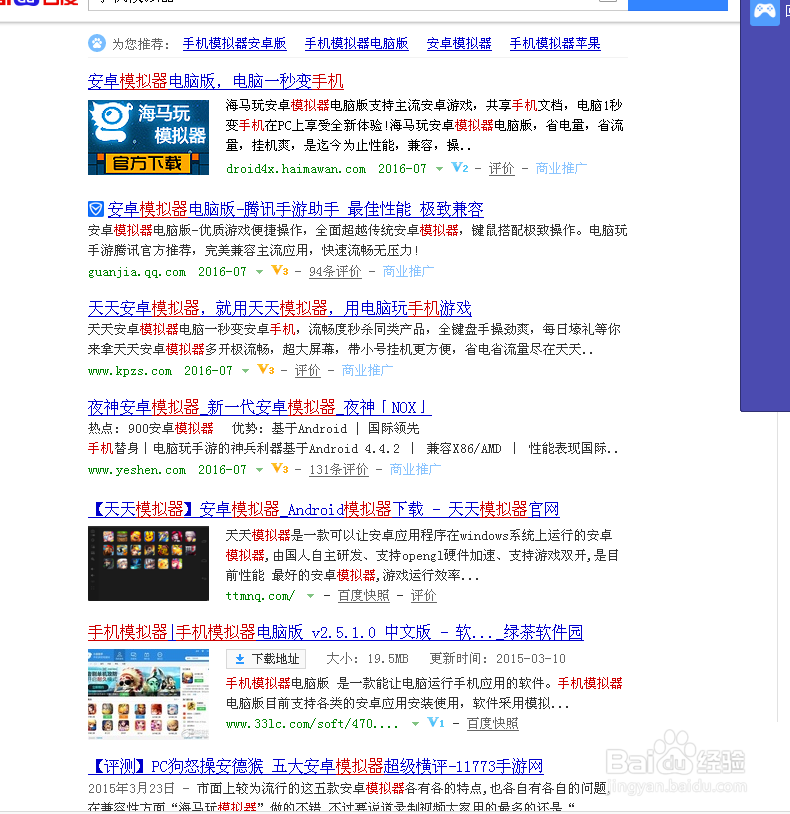Expand the dropdown arrow after www.yeshen.com date
The width and height of the screenshot is (790, 814).
click(260, 470)
